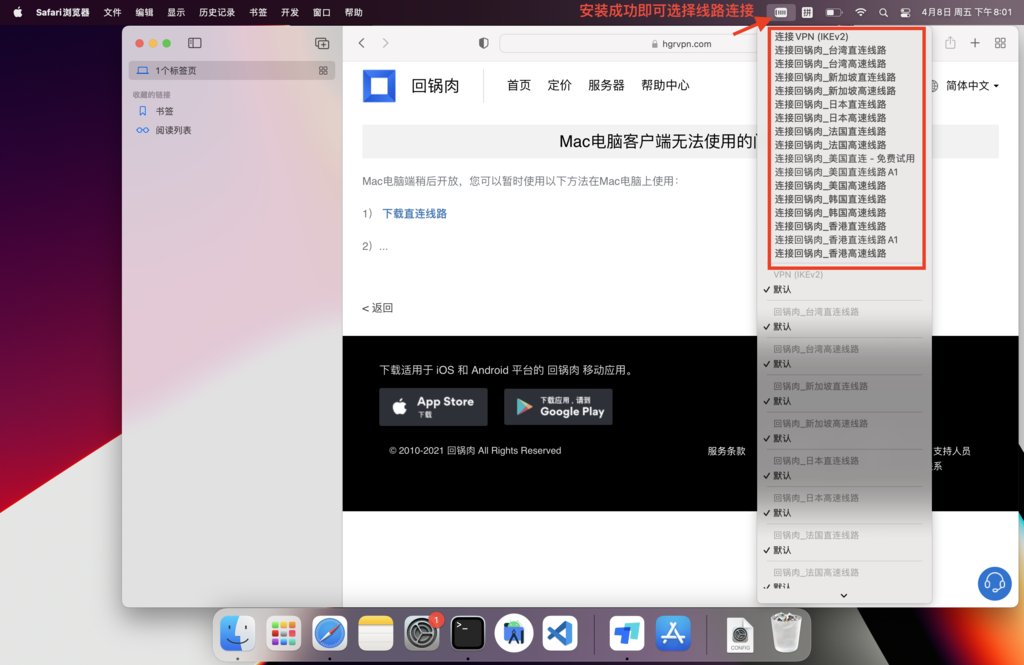Select 默认 under 回锅肉_台湾直连线路

coord(782,327)
